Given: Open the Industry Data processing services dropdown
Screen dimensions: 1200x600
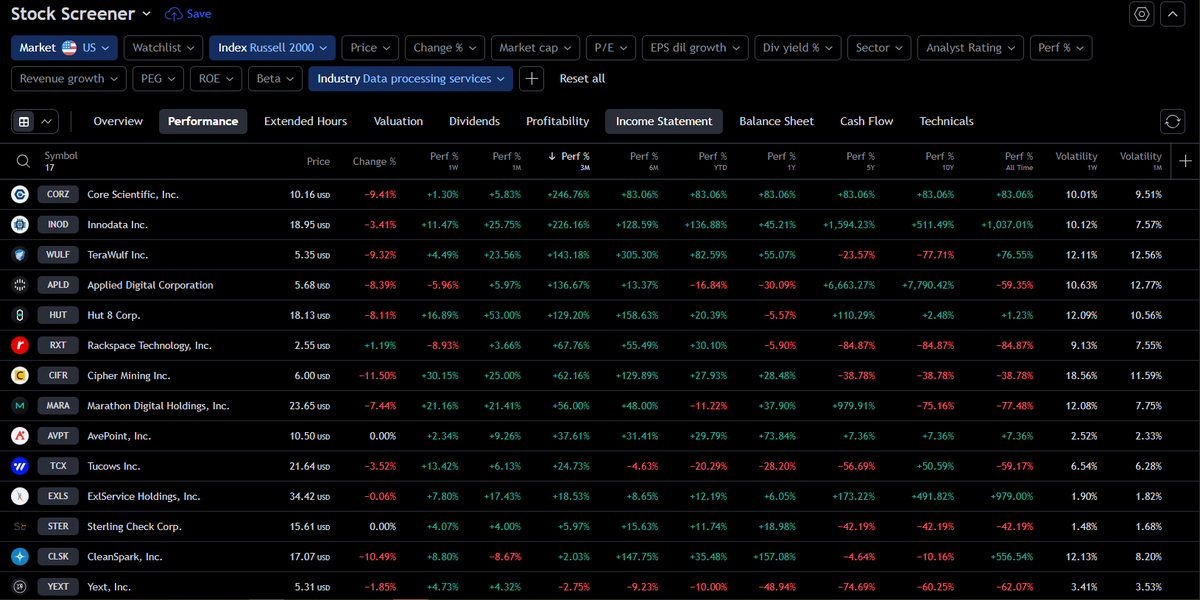Looking at the screenshot, I should point(411,78).
